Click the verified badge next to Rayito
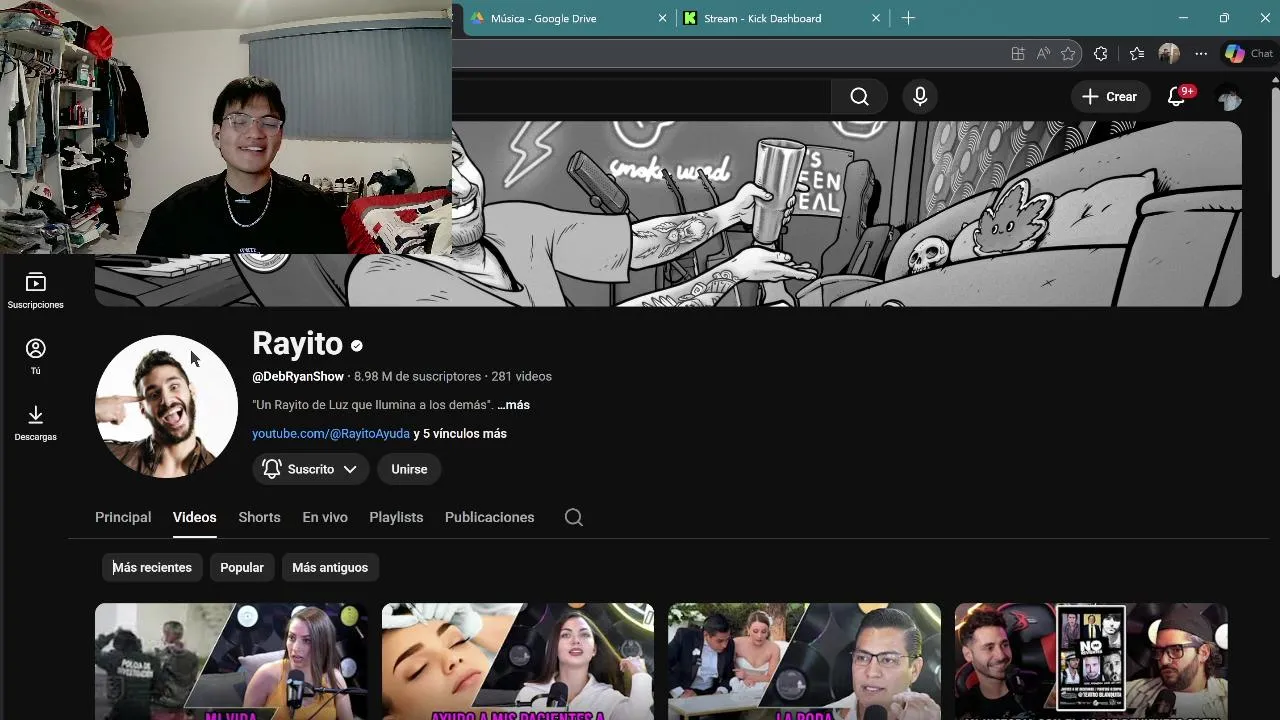This screenshot has width=1280, height=720. (357, 345)
